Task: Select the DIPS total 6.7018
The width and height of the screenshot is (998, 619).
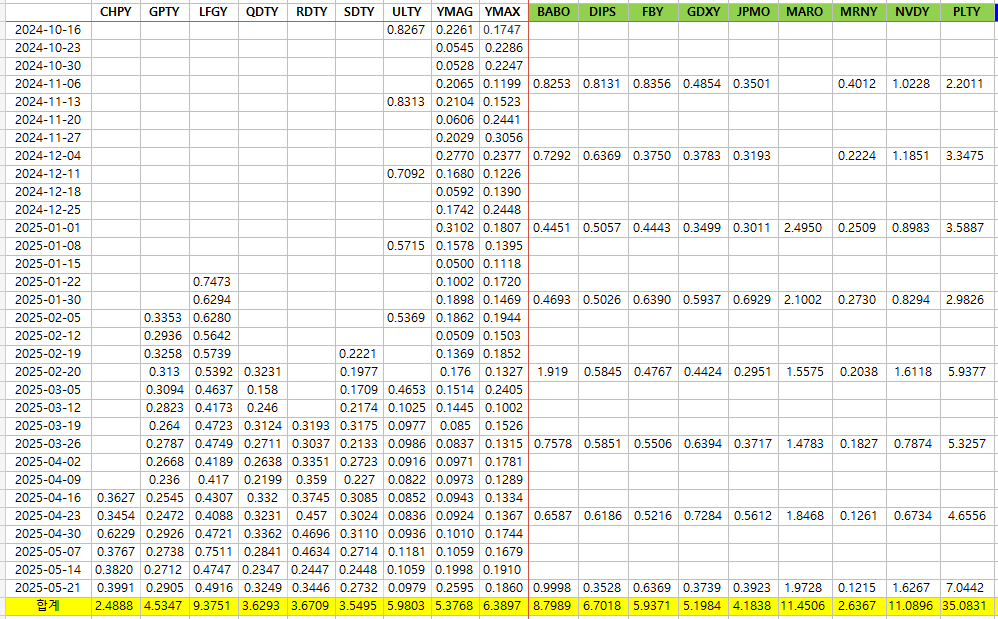Action: [x=602, y=606]
